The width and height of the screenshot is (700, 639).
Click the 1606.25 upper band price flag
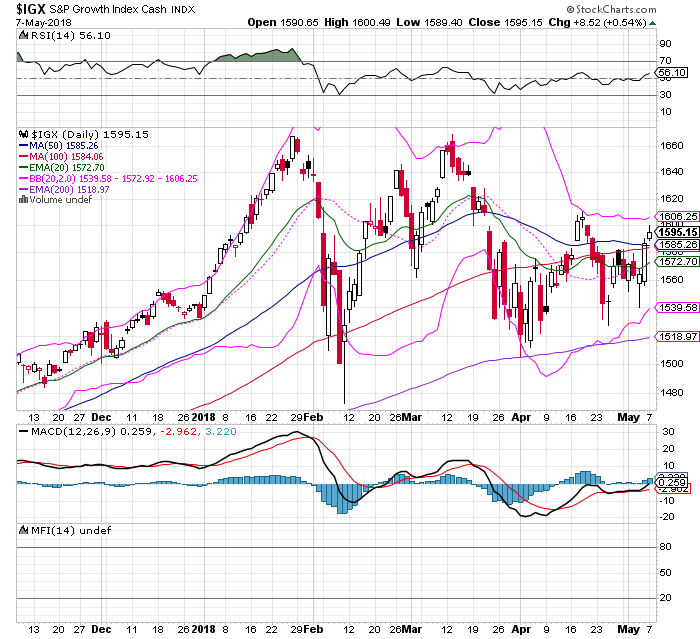tap(676, 217)
